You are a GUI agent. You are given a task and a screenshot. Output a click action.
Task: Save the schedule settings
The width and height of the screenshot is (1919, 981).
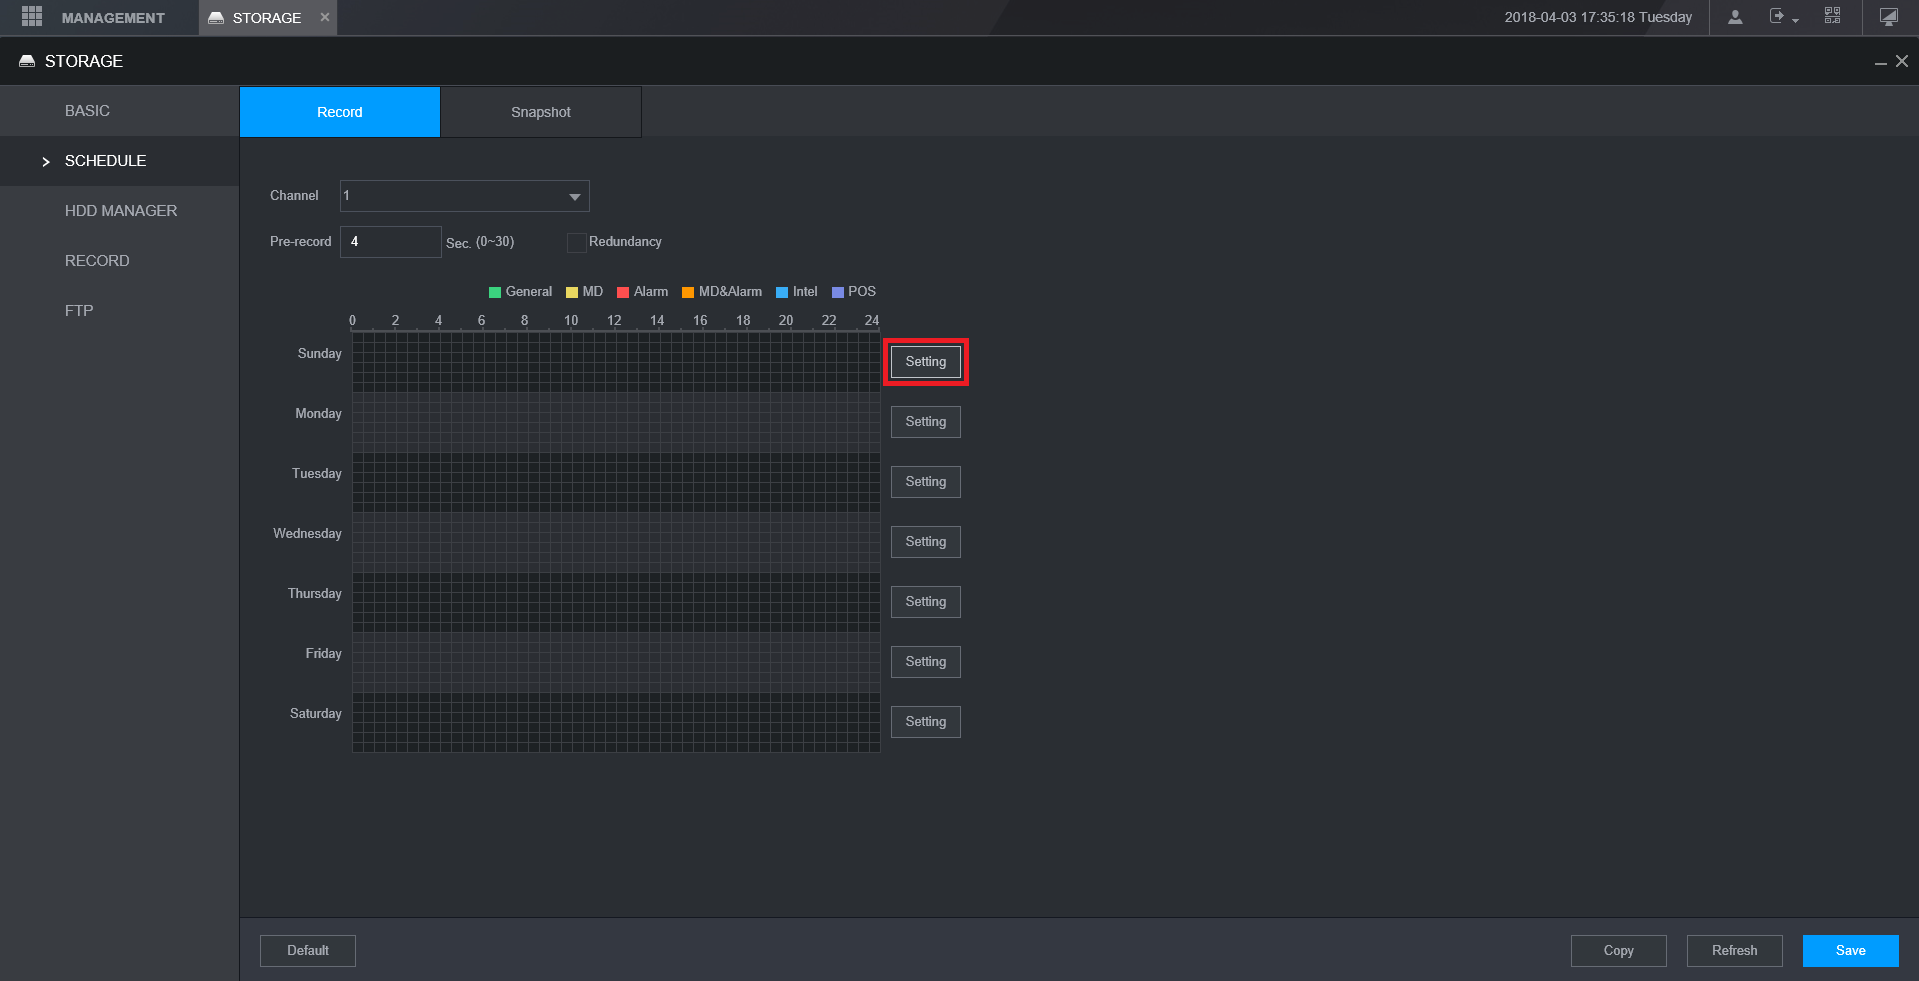(x=1851, y=951)
